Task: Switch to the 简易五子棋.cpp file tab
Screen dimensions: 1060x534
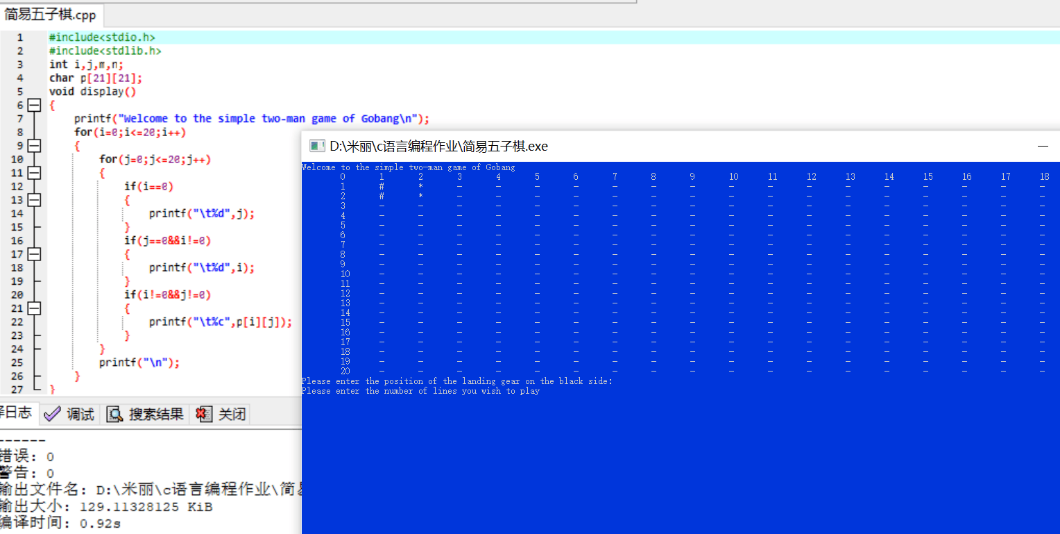Action: coord(50,14)
